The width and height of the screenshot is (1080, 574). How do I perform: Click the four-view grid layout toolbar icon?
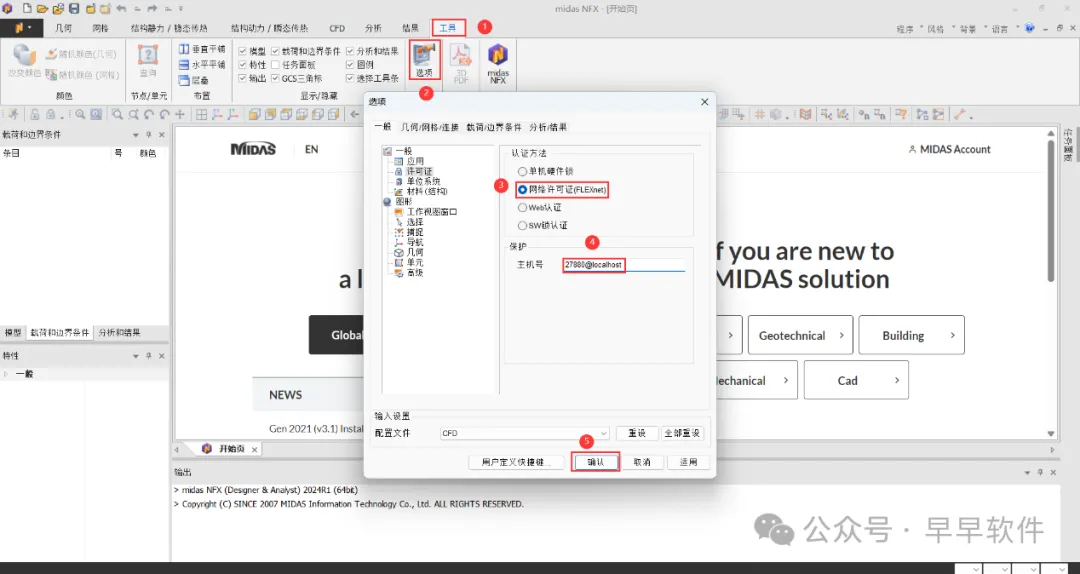click(202, 114)
